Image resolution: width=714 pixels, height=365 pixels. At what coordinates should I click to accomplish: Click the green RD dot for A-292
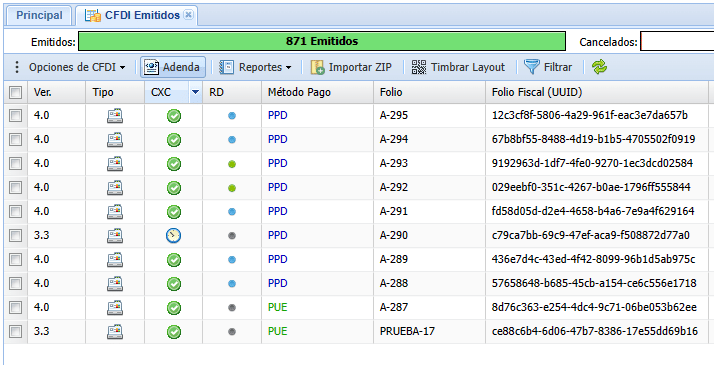point(232,188)
